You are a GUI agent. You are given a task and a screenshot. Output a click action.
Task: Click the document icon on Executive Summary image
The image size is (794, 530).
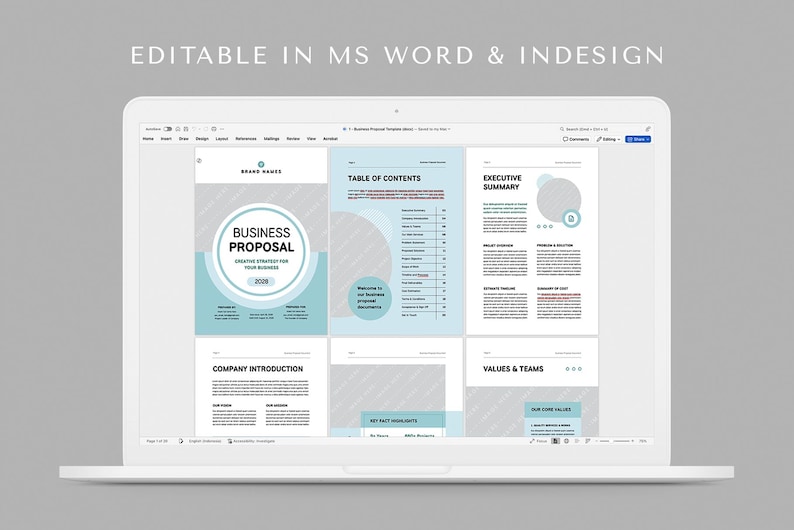571,219
